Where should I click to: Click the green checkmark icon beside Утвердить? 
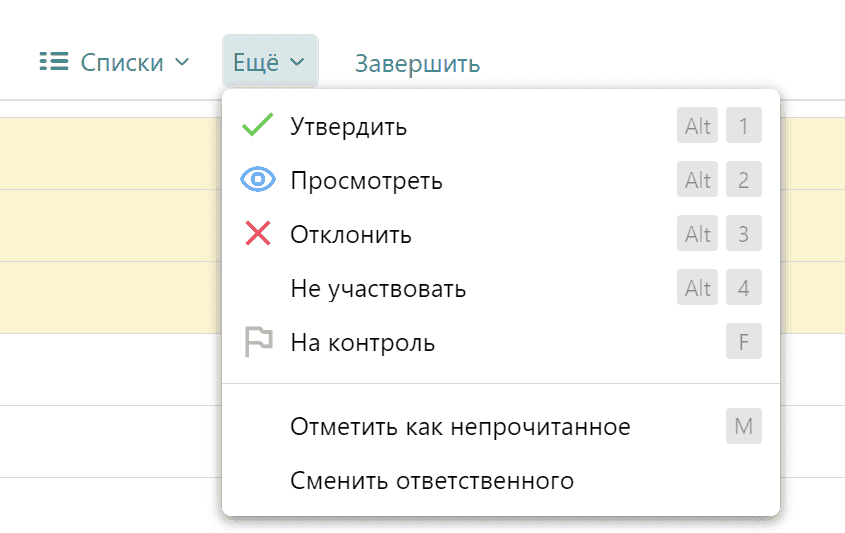[258, 126]
